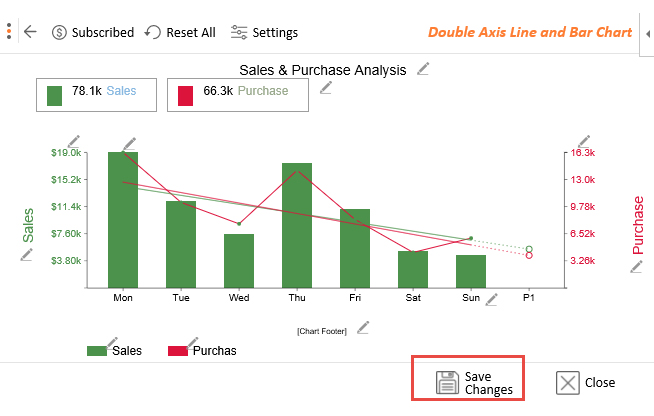The image size is (654, 416).
Task: Click green Sales swatch in summary box
Action: 54,96
